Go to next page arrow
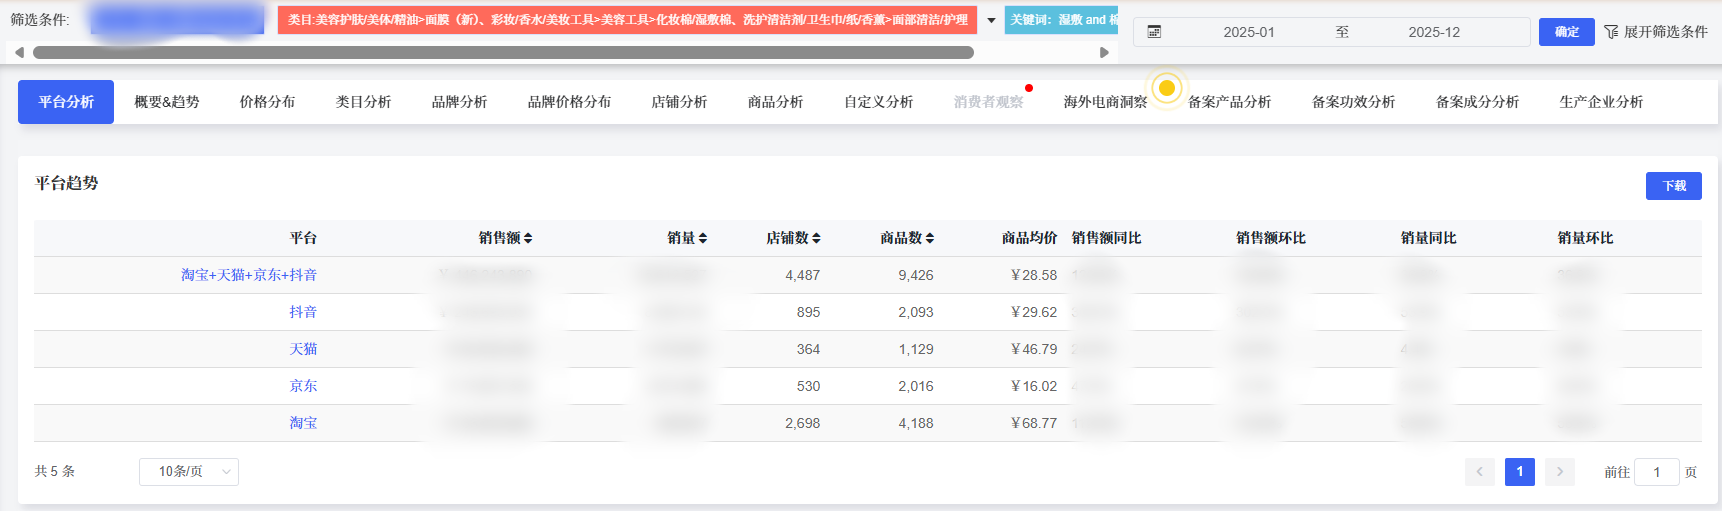This screenshot has height=511, width=1722. [1559, 472]
